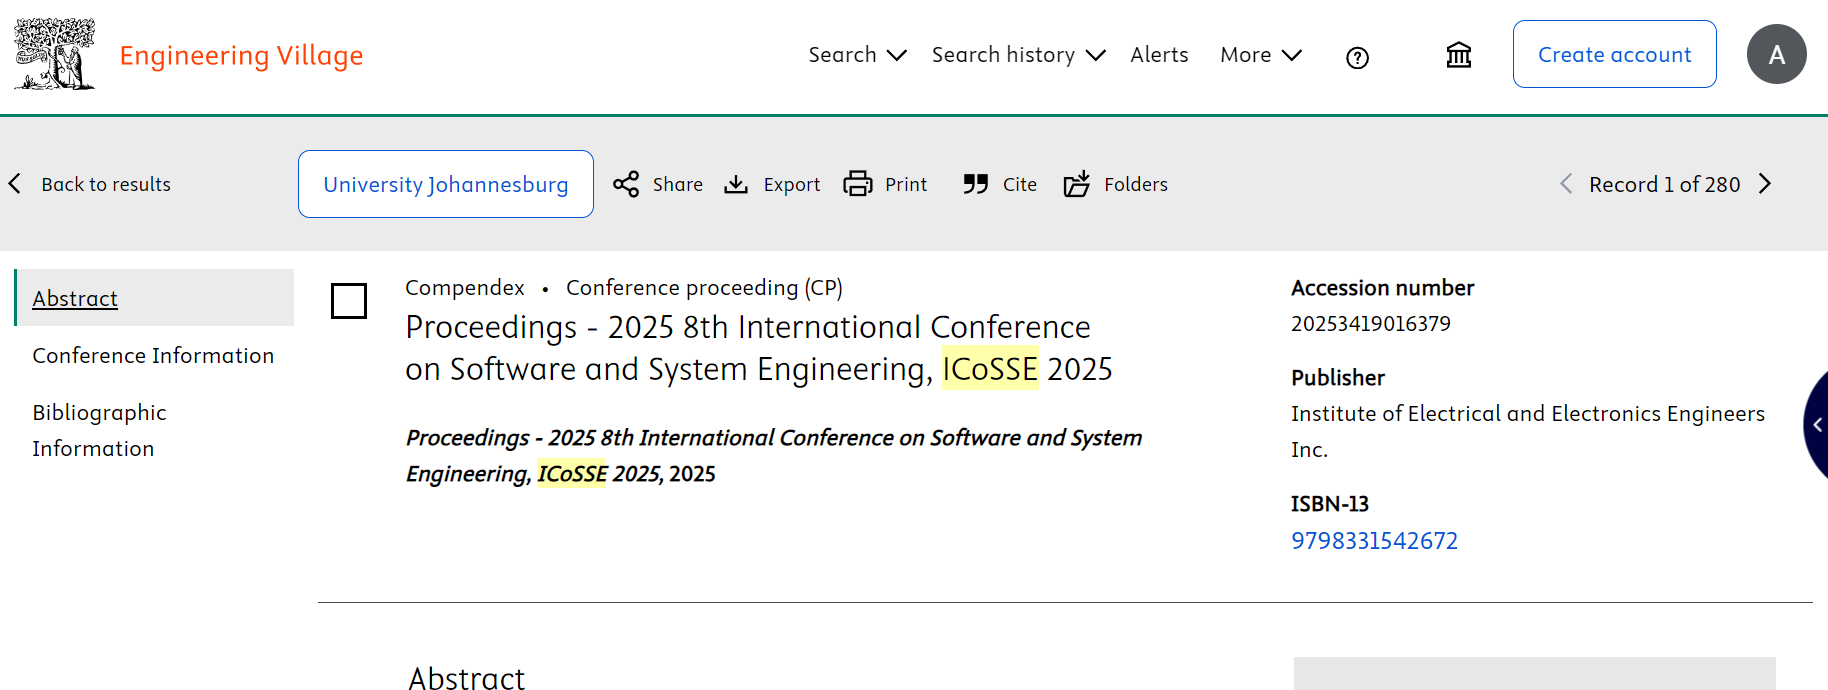Expand the side panel on right edge
Screen dimensions: 1828x690
click(x=1817, y=425)
